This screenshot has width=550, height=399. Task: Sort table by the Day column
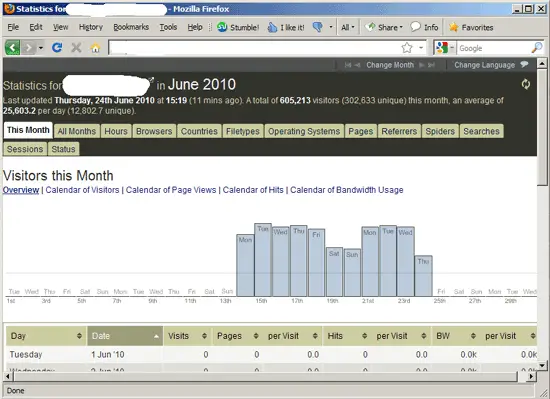pos(46,336)
